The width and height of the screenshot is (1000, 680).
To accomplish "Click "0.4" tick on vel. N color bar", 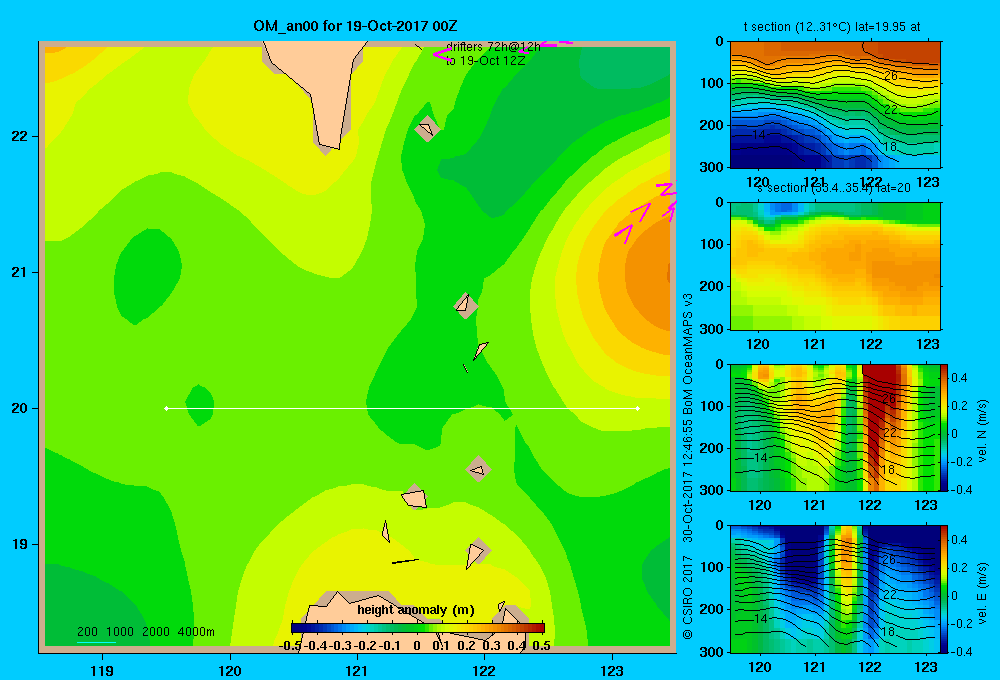I will tap(960, 378).
